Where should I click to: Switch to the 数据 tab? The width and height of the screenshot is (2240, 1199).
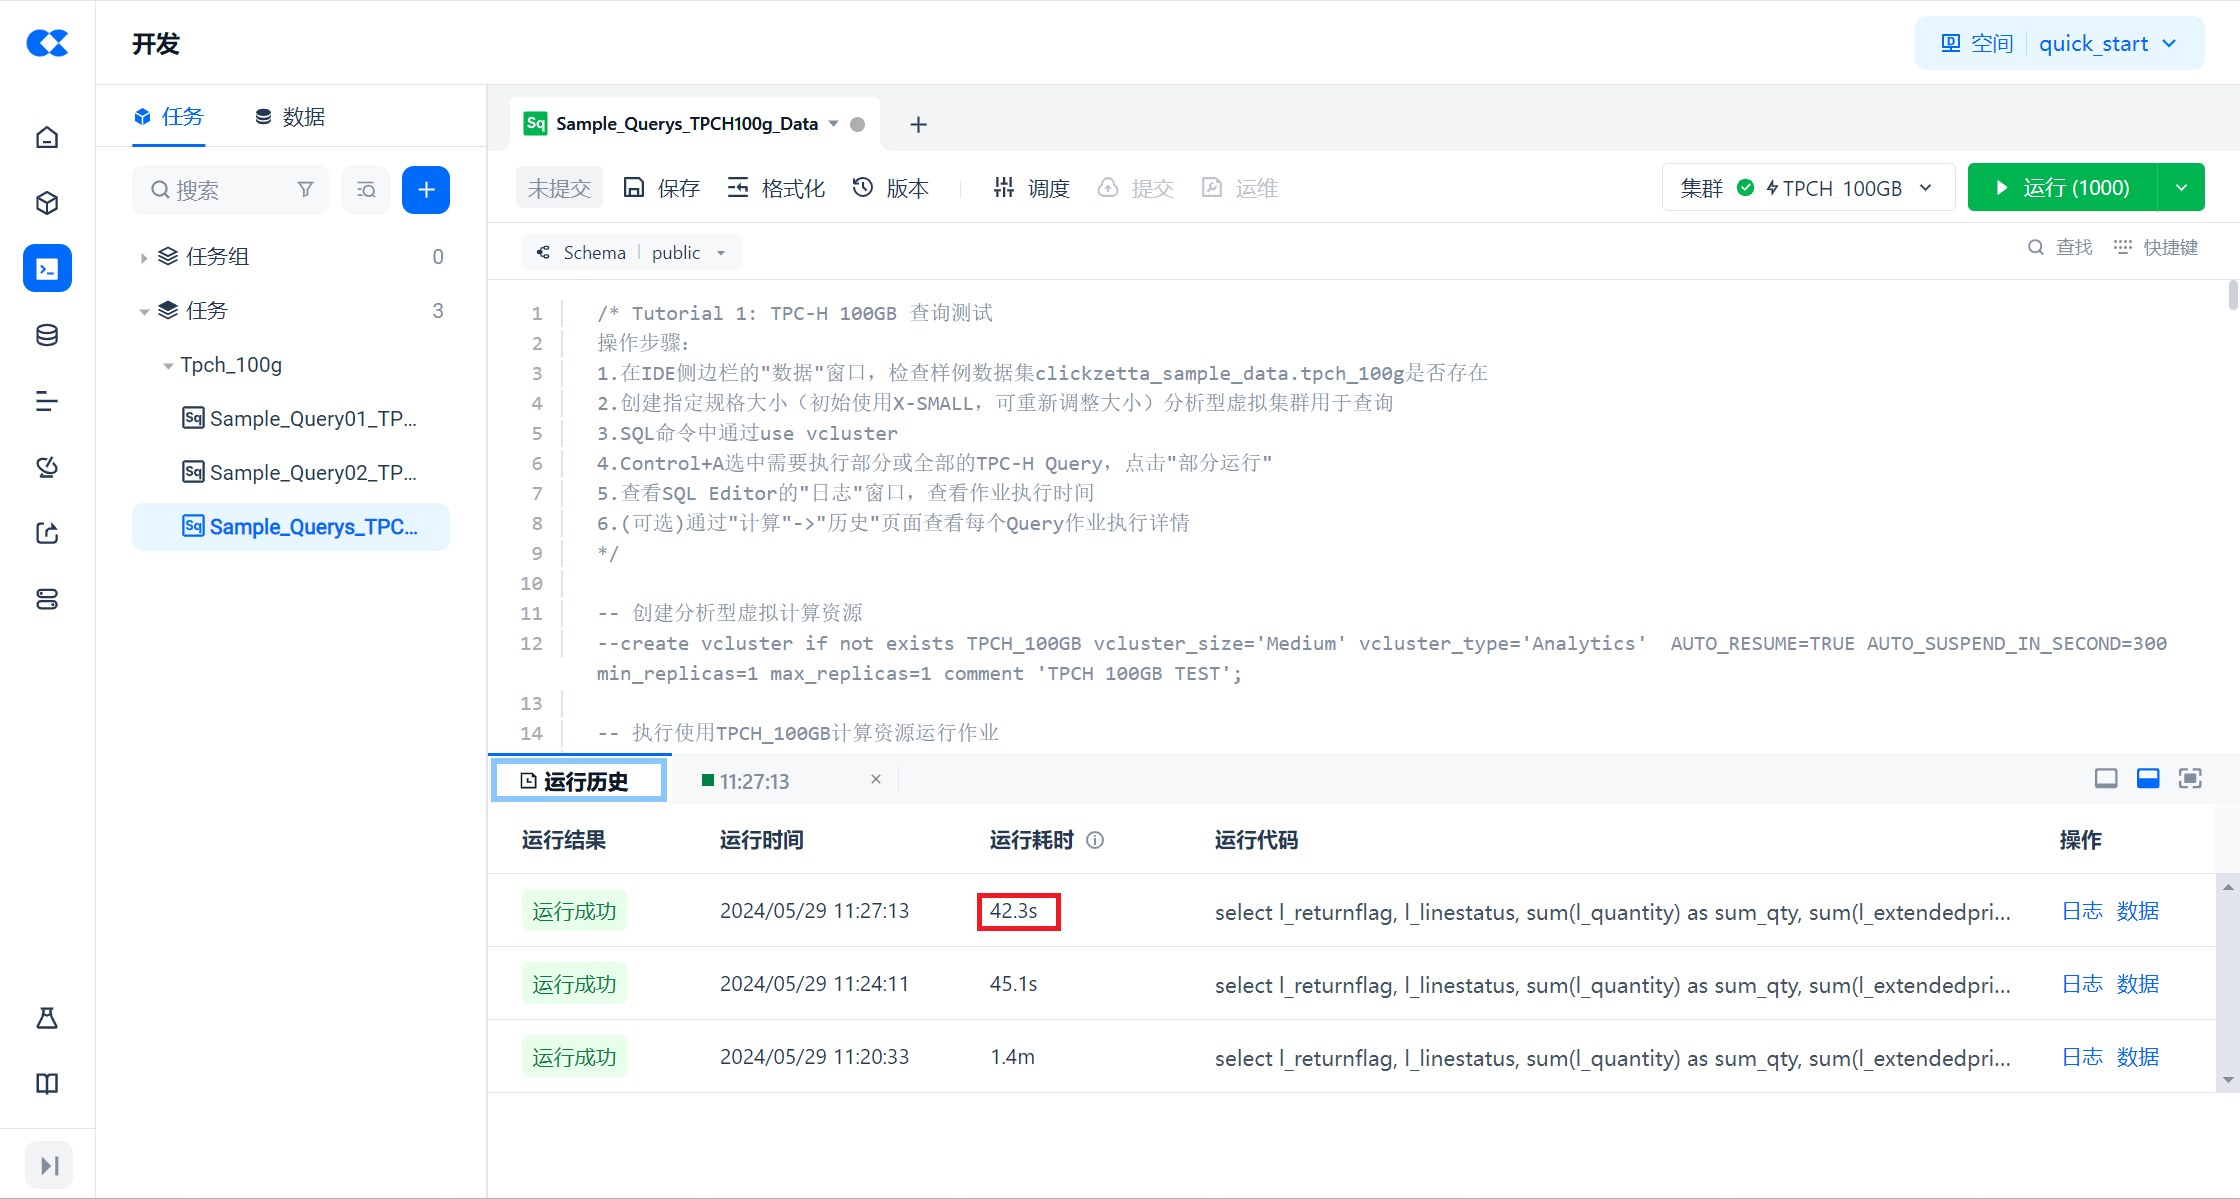pyautogui.click(x=290, y=117)
